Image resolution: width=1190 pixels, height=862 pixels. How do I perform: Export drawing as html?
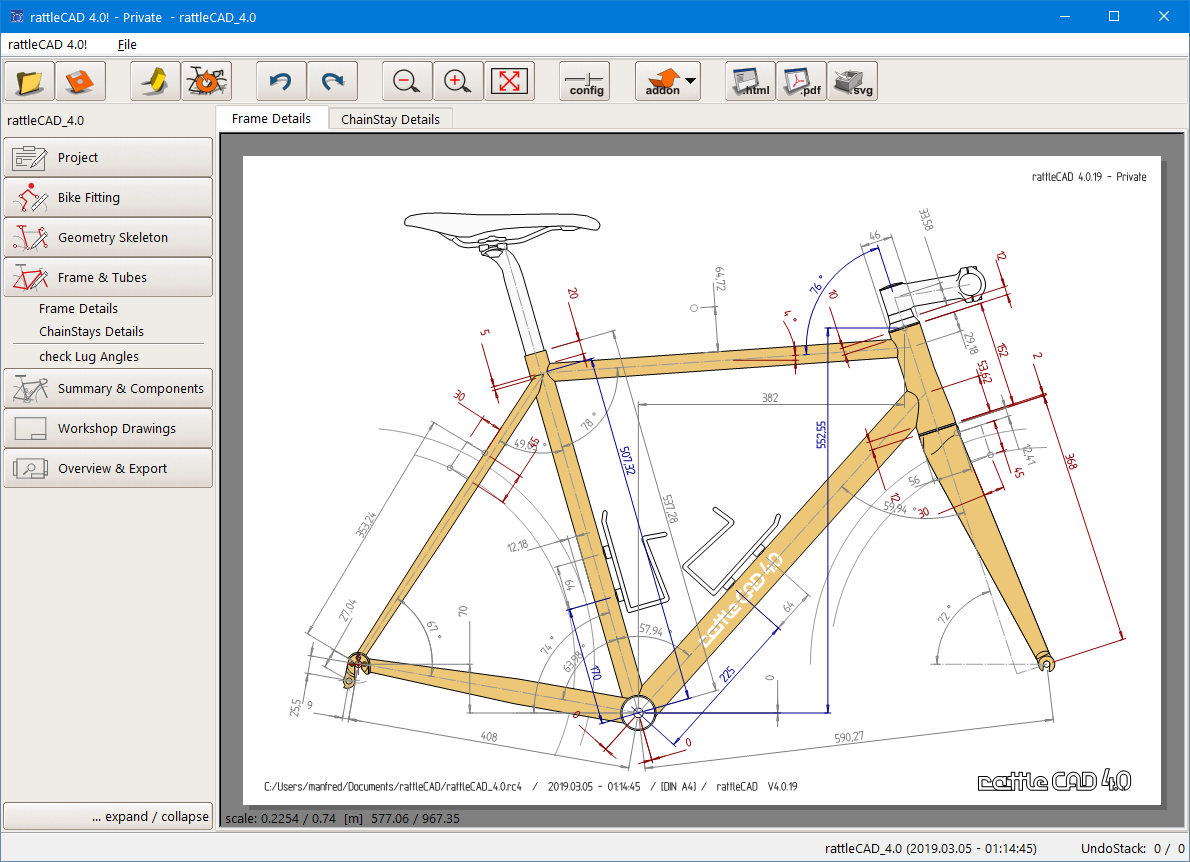click(751, 81)
